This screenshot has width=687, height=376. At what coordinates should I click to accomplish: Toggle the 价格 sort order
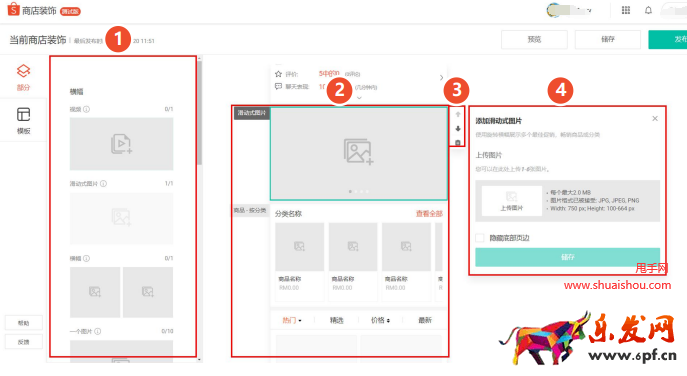(380, 320)
